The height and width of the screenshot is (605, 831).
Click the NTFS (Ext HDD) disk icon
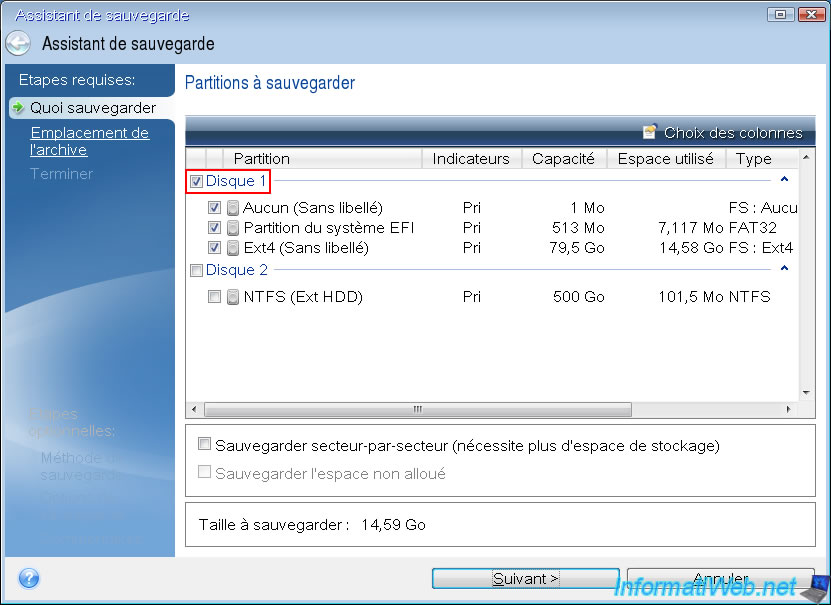point(233,297)
